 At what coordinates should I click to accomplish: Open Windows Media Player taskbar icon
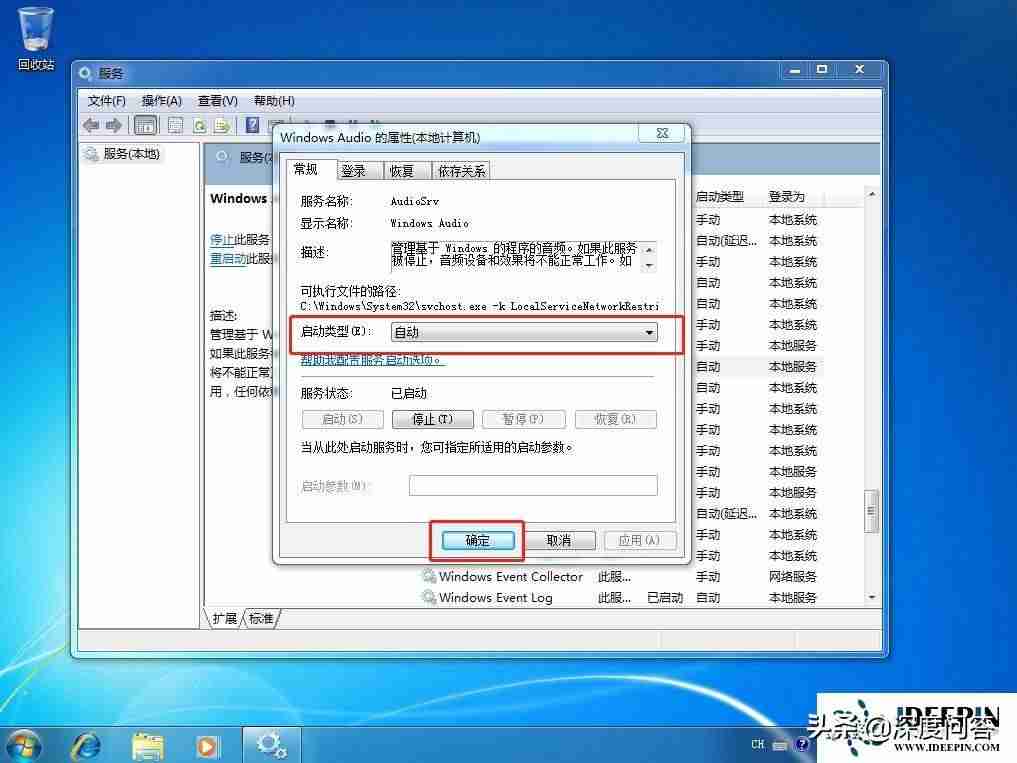pos(208,746)
